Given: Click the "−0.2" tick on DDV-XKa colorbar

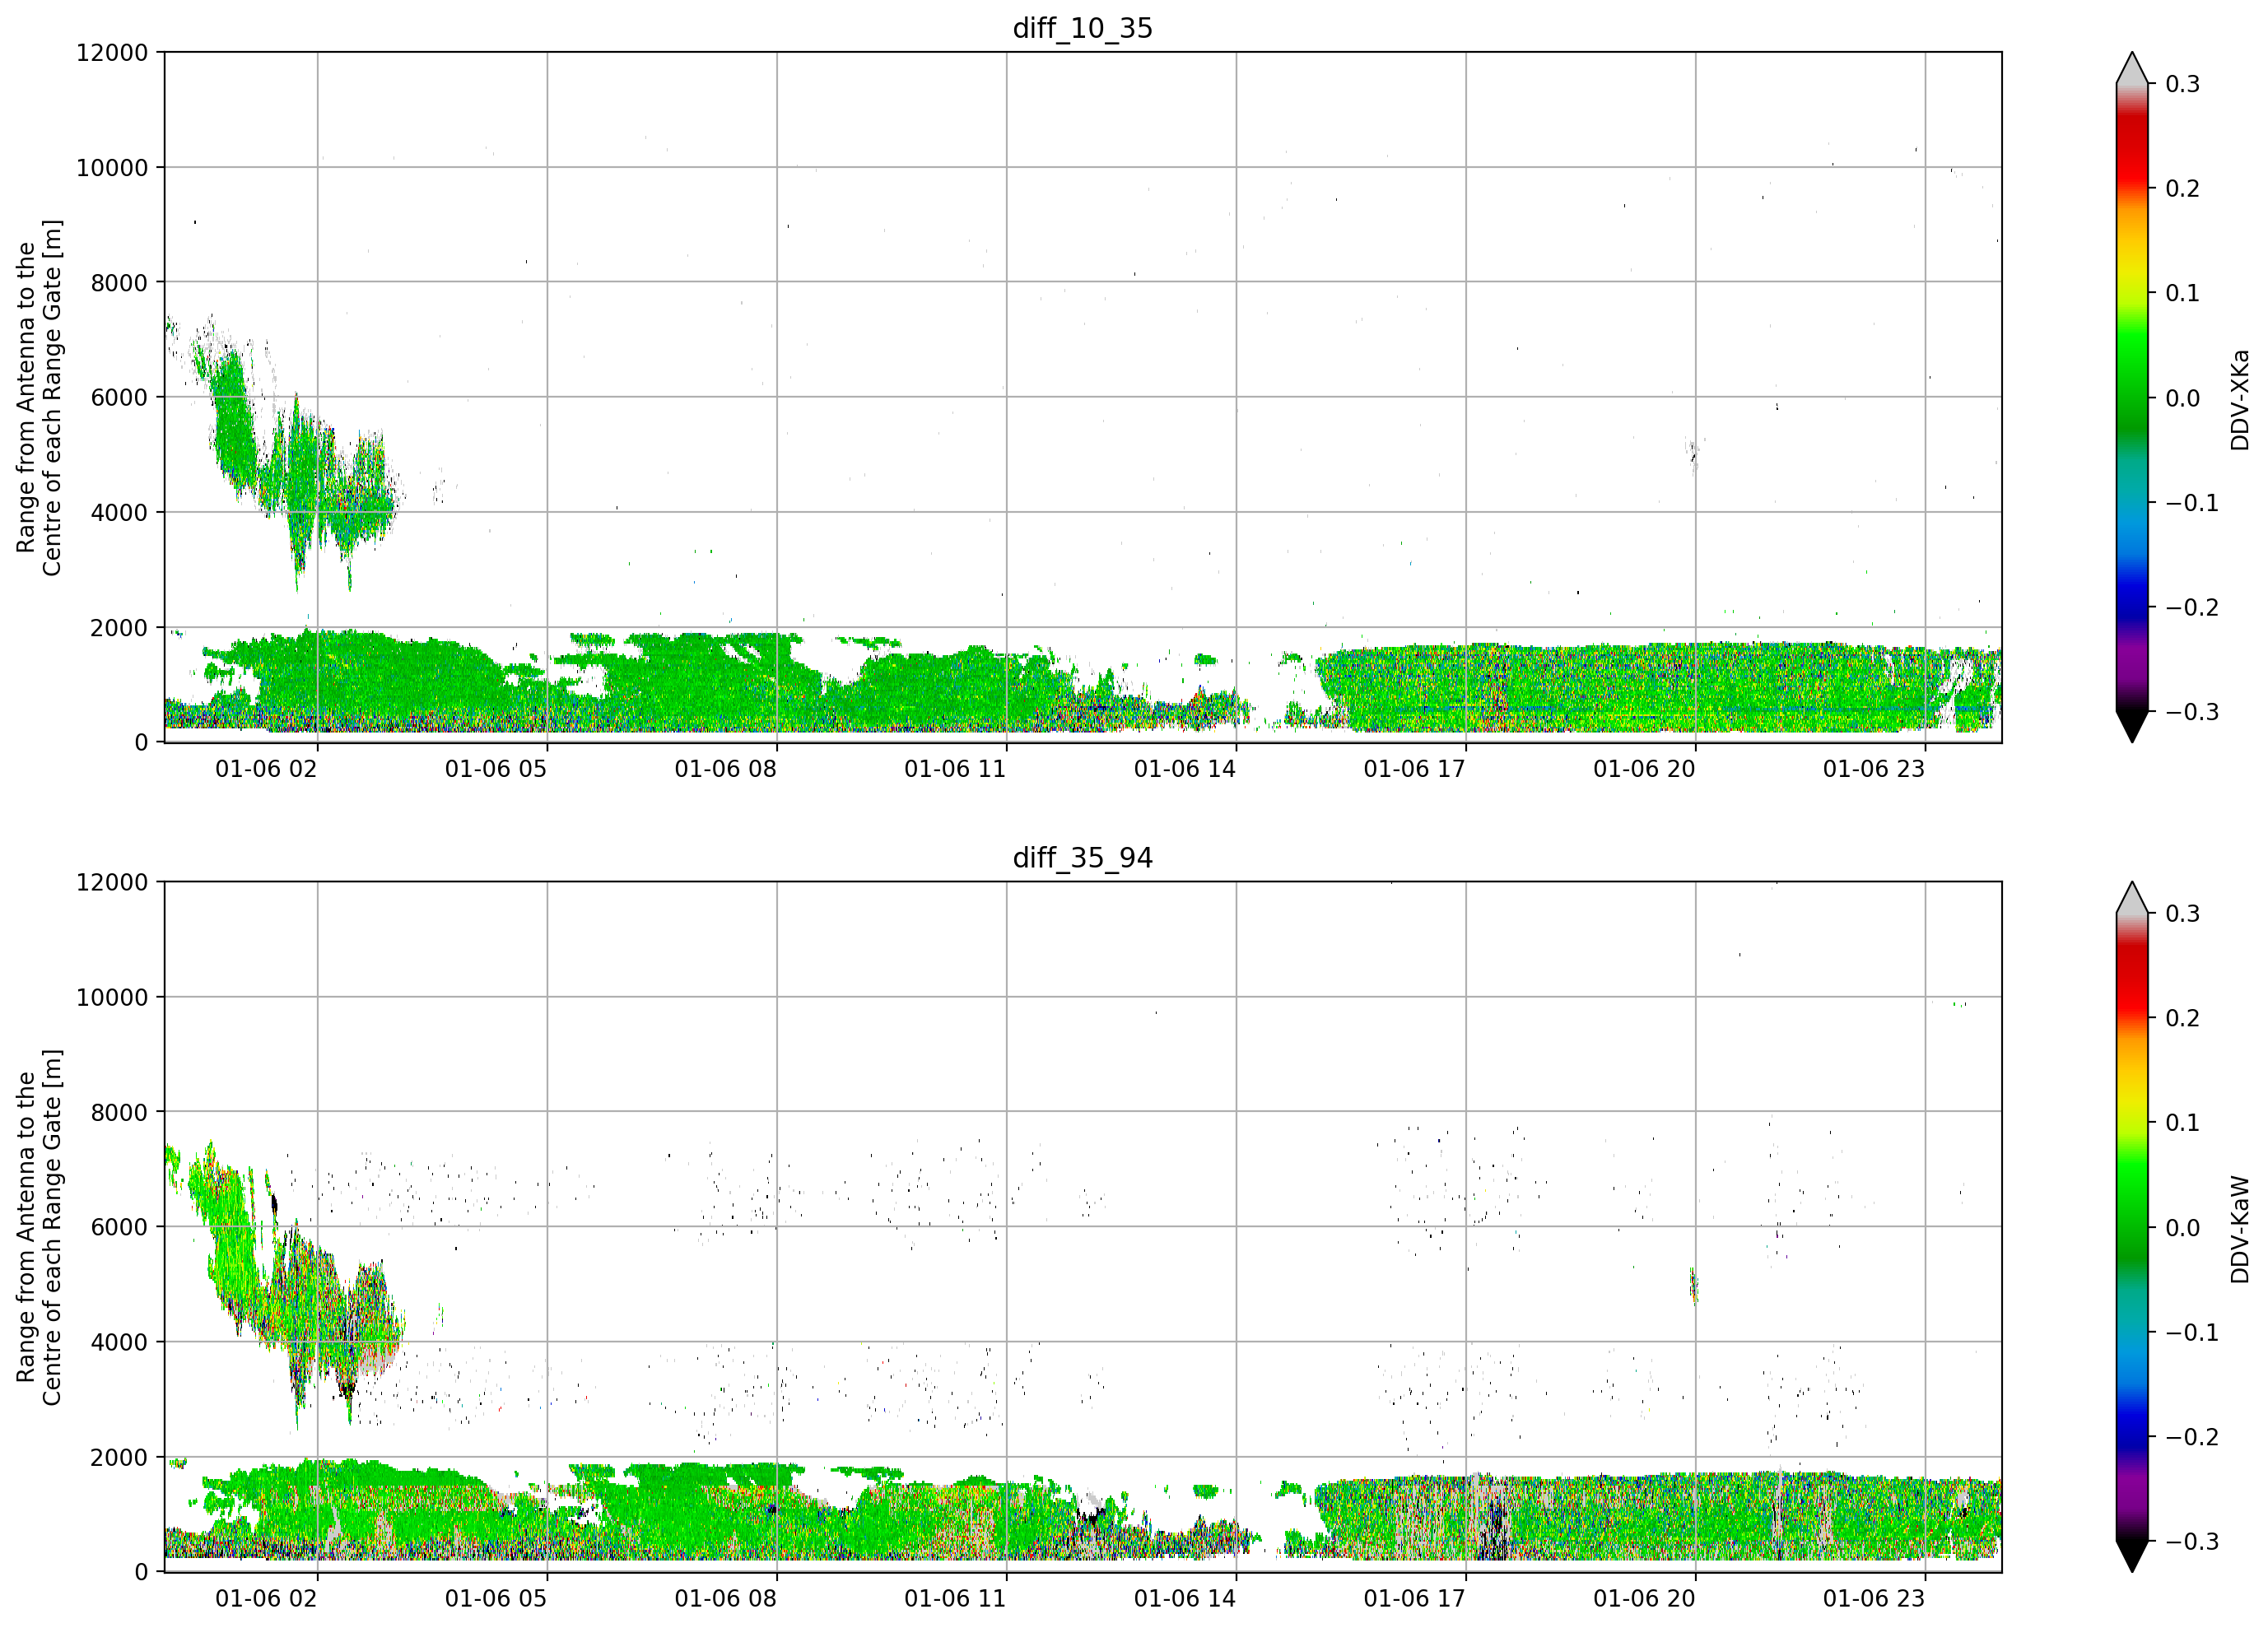Looking at the screenshot, I should click(2192, 608).
